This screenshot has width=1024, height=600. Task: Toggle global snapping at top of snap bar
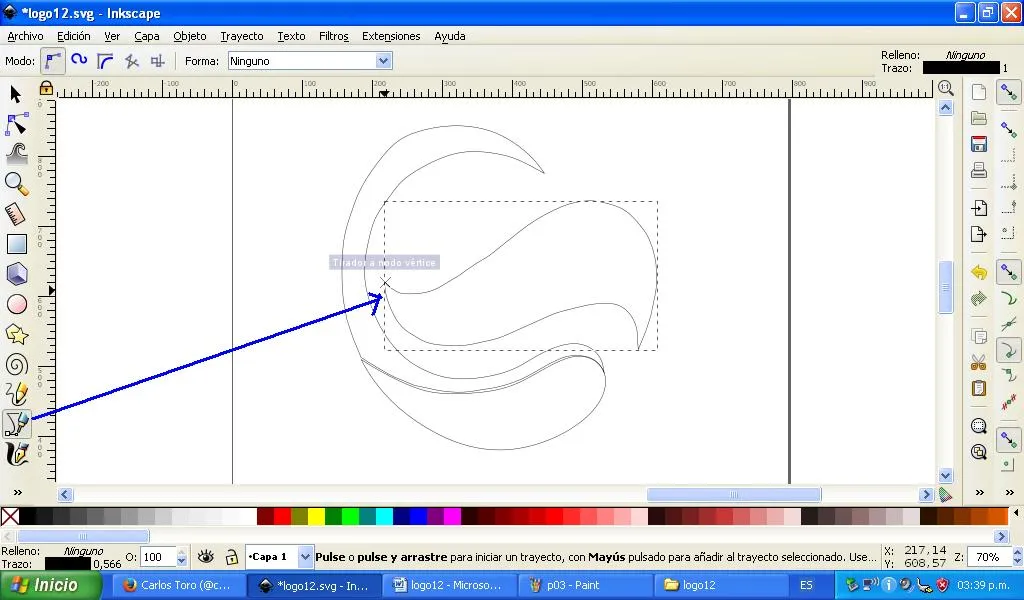1009,92
